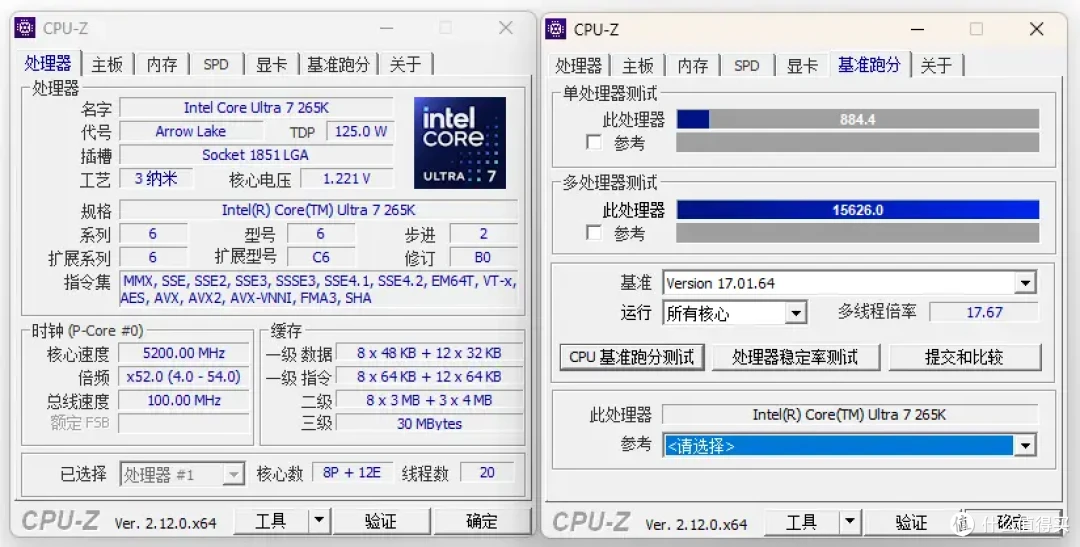Click 总线速度 value 100.00 MHz
The height and width of the screenshot is (547, 1080).
[x=184, y=400]
